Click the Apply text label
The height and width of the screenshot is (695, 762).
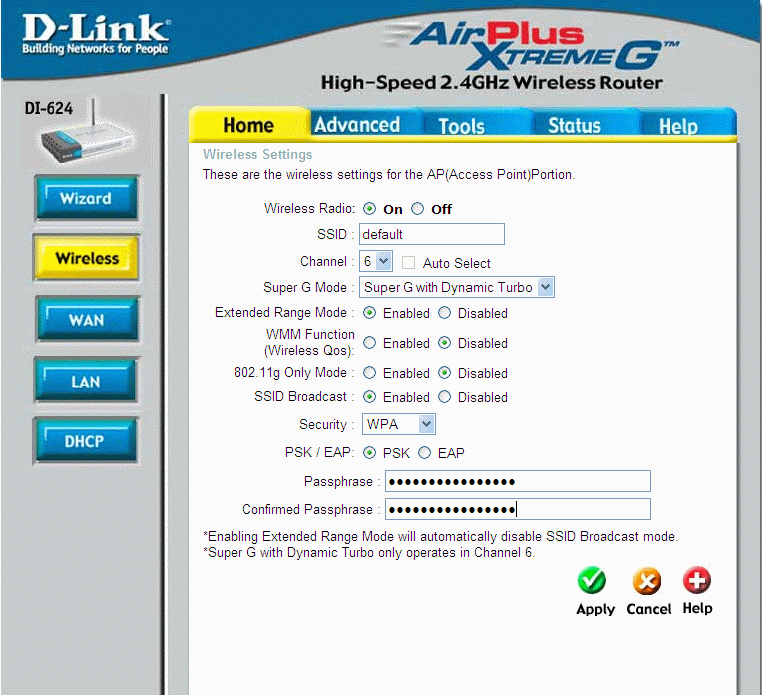(x=595, y=609)
